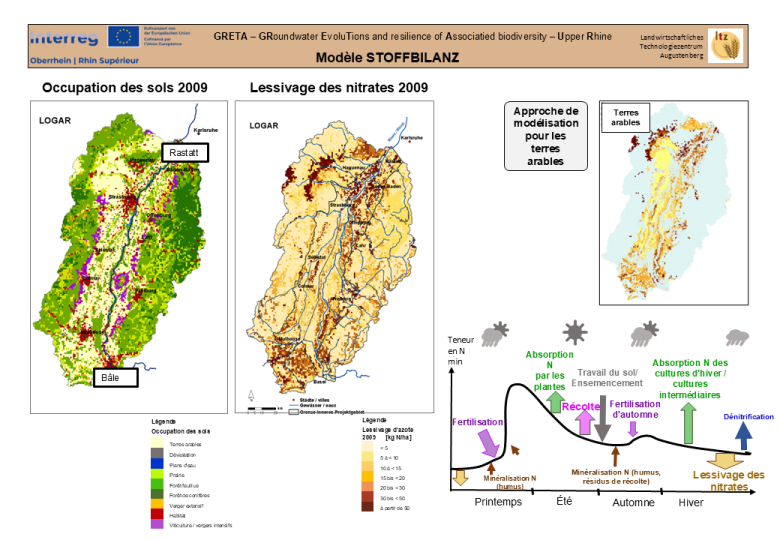The image size is (780, 540).
Task: Click the '< 5' lightest leaching swatch
Action: click(368, 447)
